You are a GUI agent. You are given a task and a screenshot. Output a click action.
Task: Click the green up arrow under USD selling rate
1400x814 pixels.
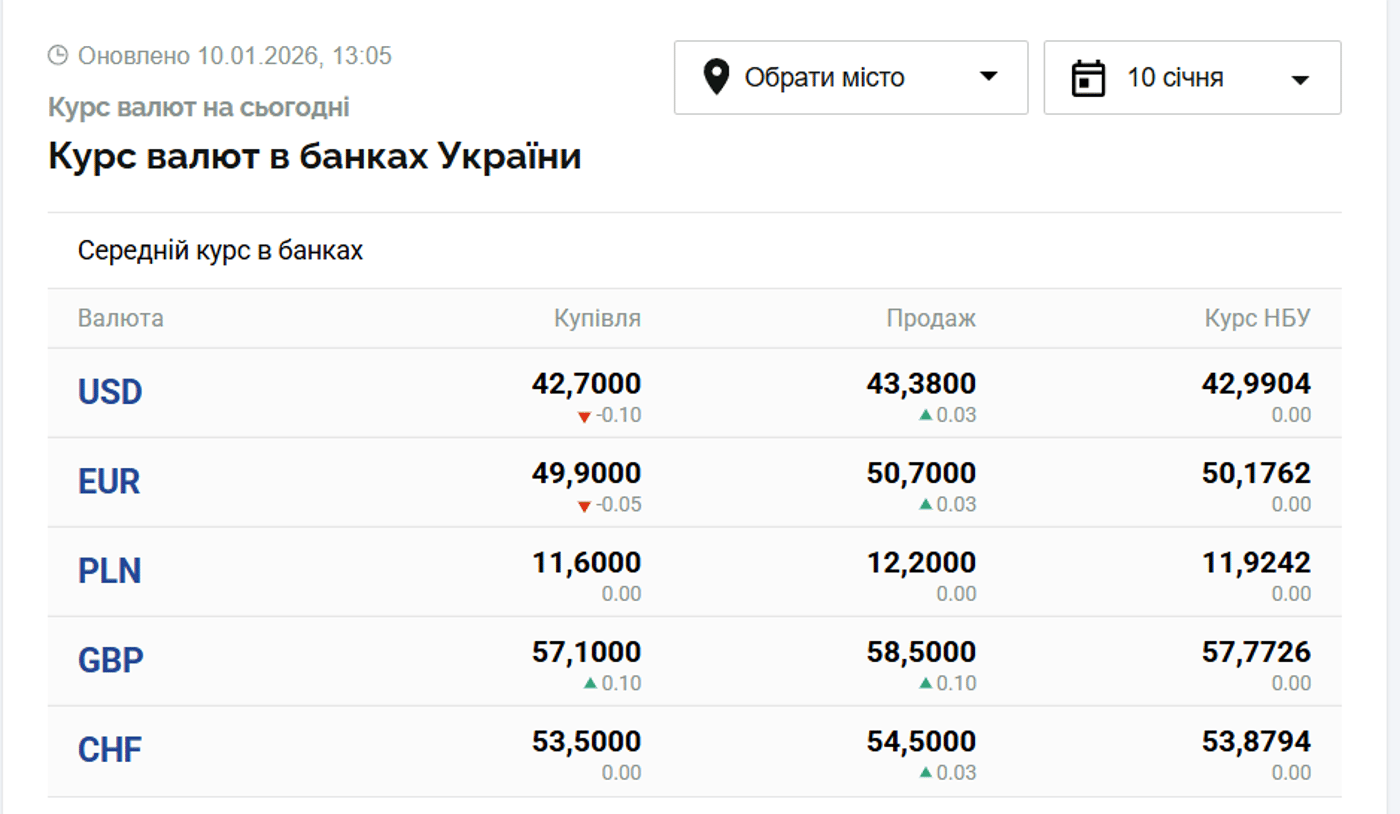click(x=926, y=415)
